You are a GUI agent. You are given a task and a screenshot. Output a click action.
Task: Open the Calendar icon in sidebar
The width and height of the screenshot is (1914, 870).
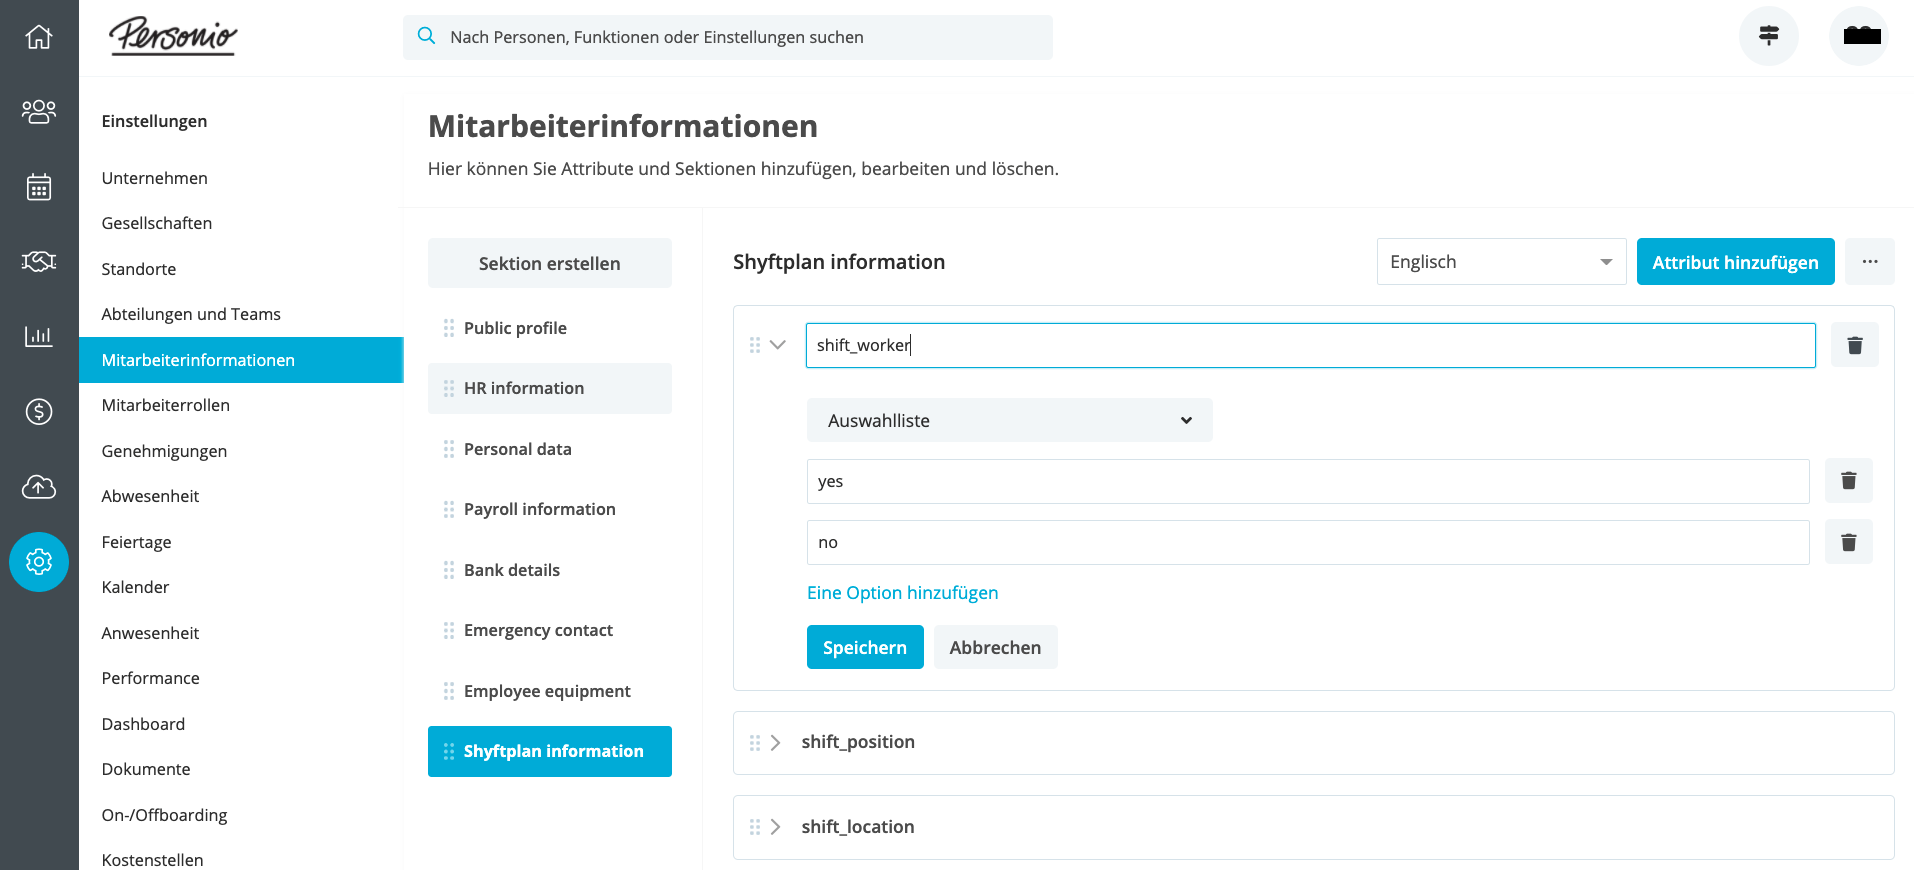(39, 187)
